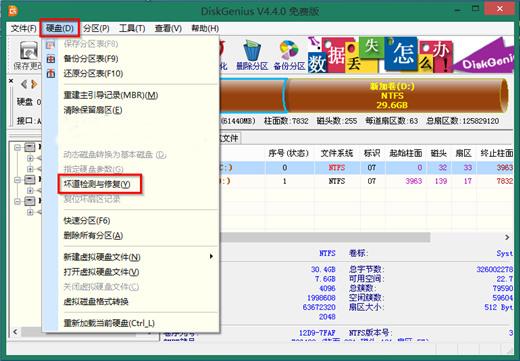
Task: Collapse the second disk tree node
Action: click(17, 180)
